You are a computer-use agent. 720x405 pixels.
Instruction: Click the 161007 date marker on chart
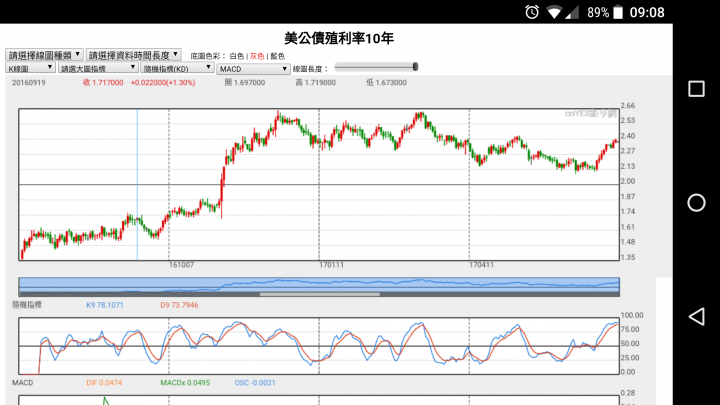(181, 265)
